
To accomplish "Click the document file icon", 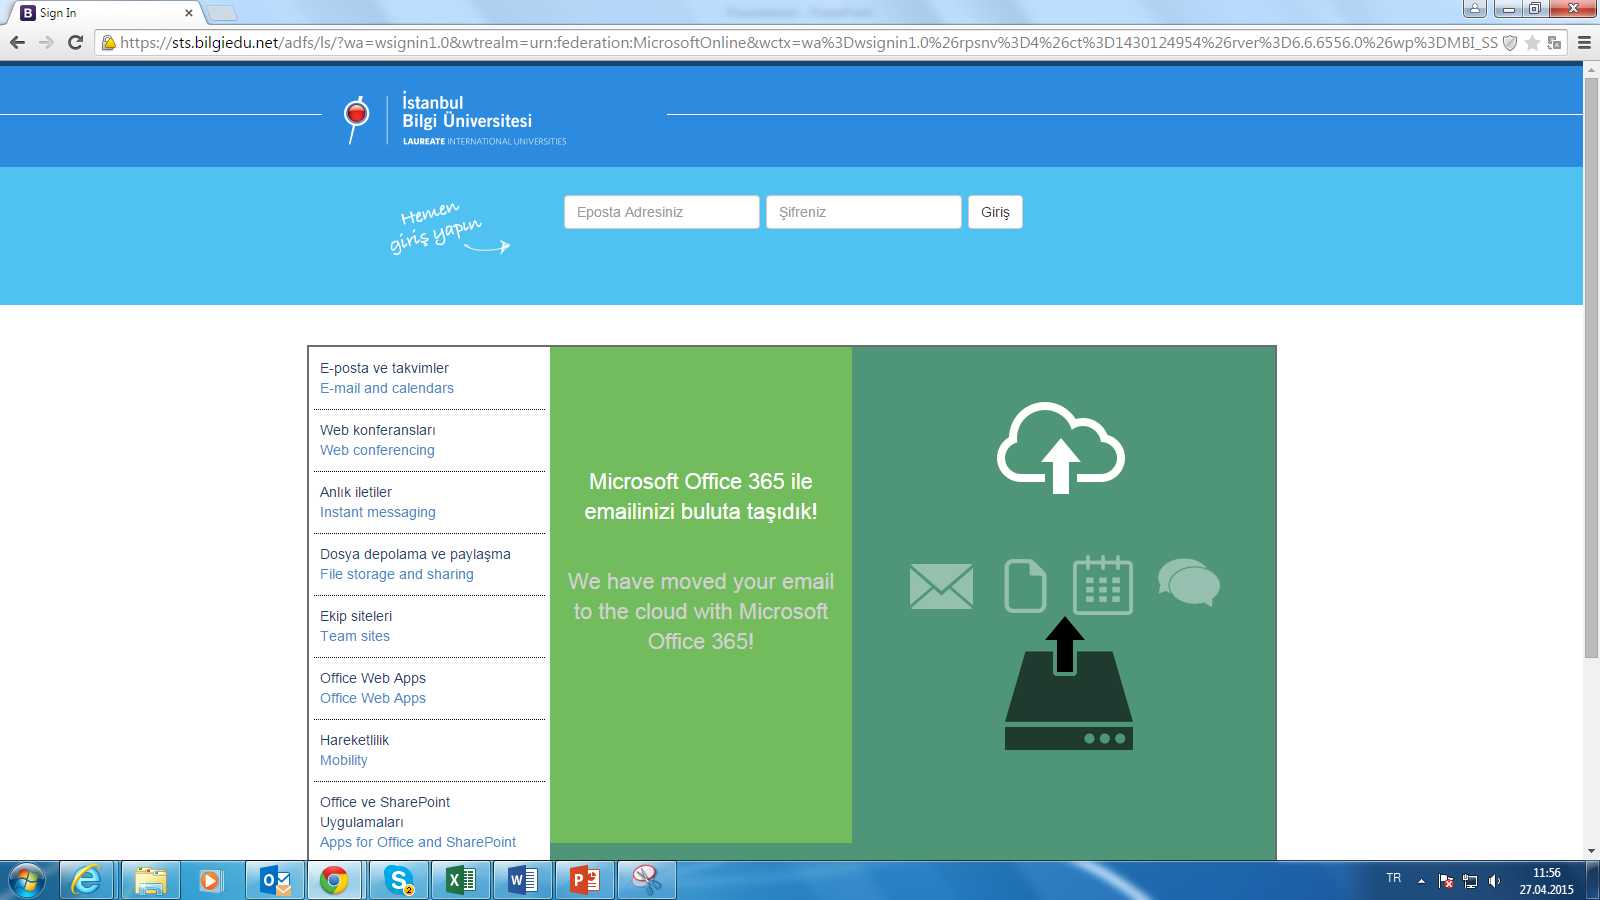I will click(x=1025, y=585).
